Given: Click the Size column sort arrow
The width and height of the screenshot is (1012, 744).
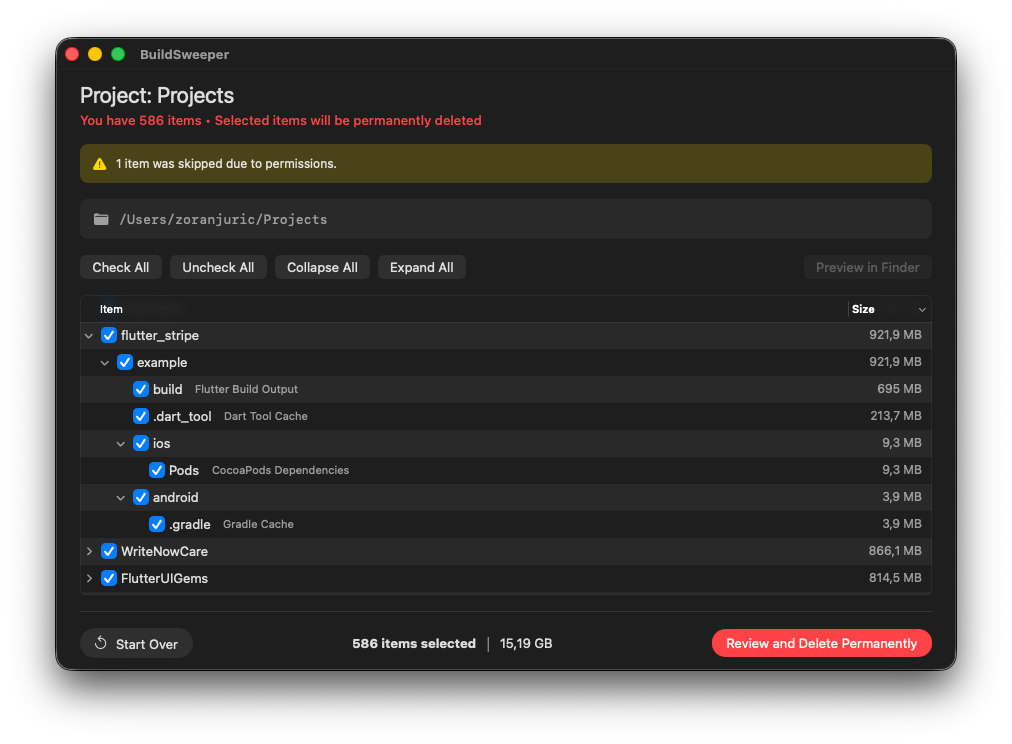Looking at the screenshot, I should click(921, 310).
